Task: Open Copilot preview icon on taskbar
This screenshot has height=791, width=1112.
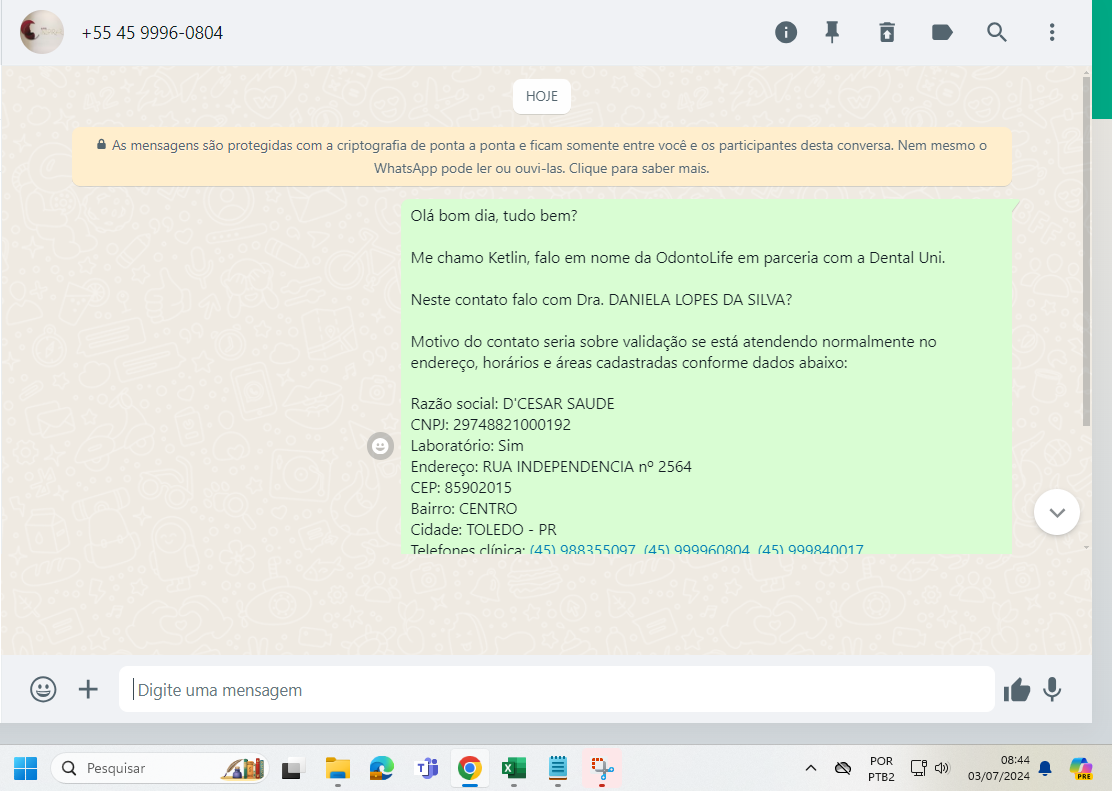Action: tap(1081, 768)
